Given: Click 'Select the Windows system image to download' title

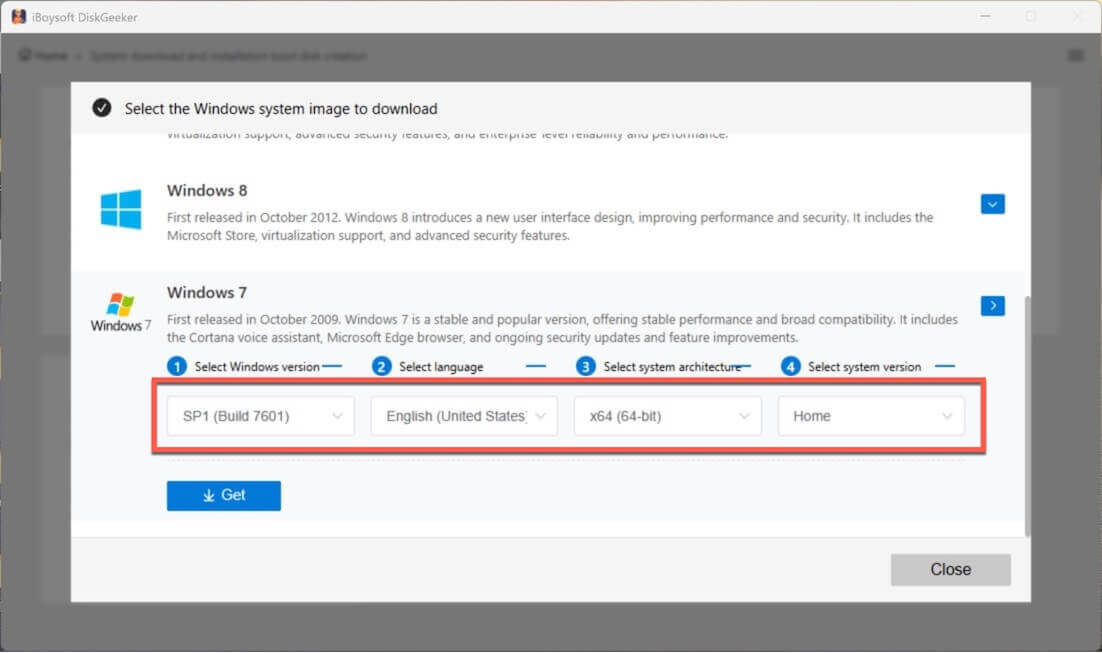Looking at the screenshot, I should click(281, 109).
